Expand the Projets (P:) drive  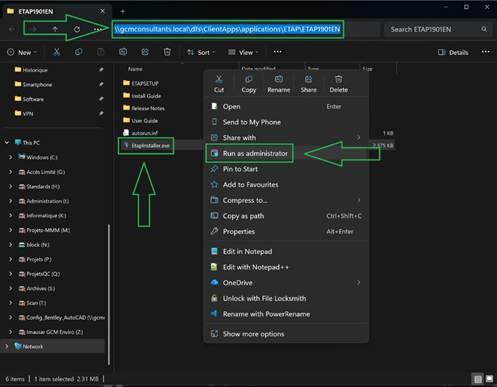point(10,259)
